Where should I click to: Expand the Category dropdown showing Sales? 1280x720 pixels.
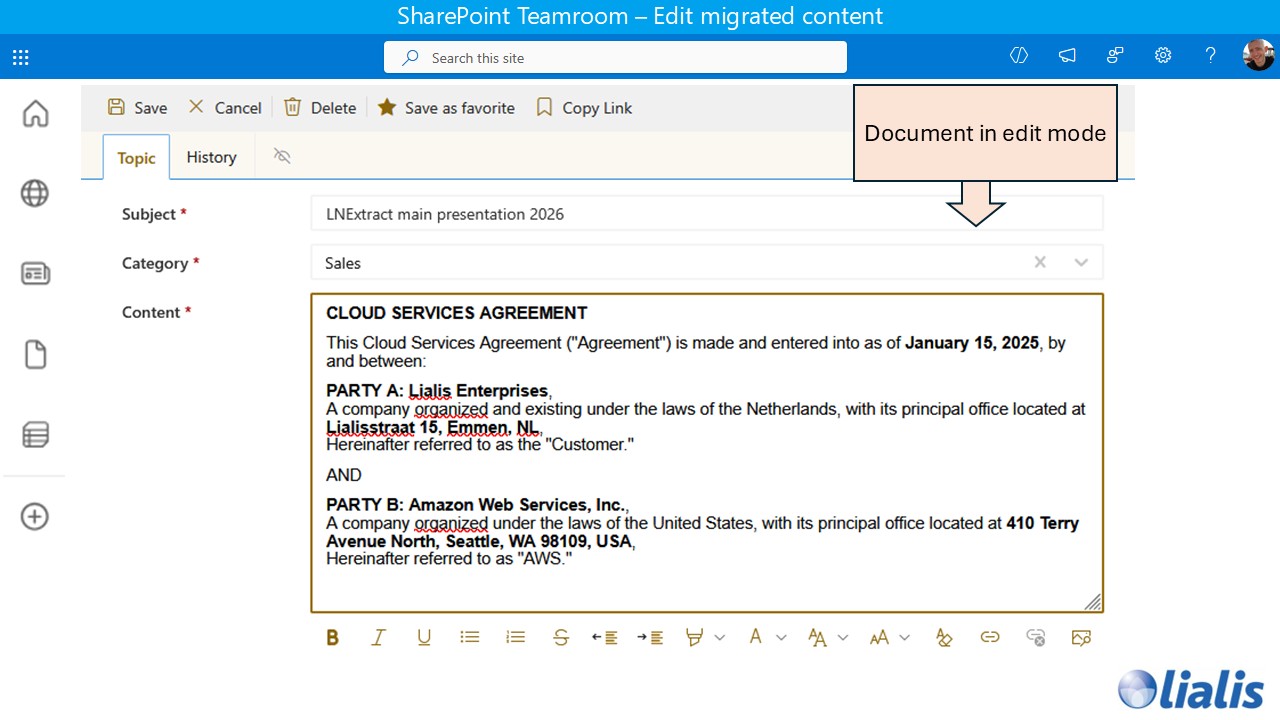click(x=1081, y=261)
